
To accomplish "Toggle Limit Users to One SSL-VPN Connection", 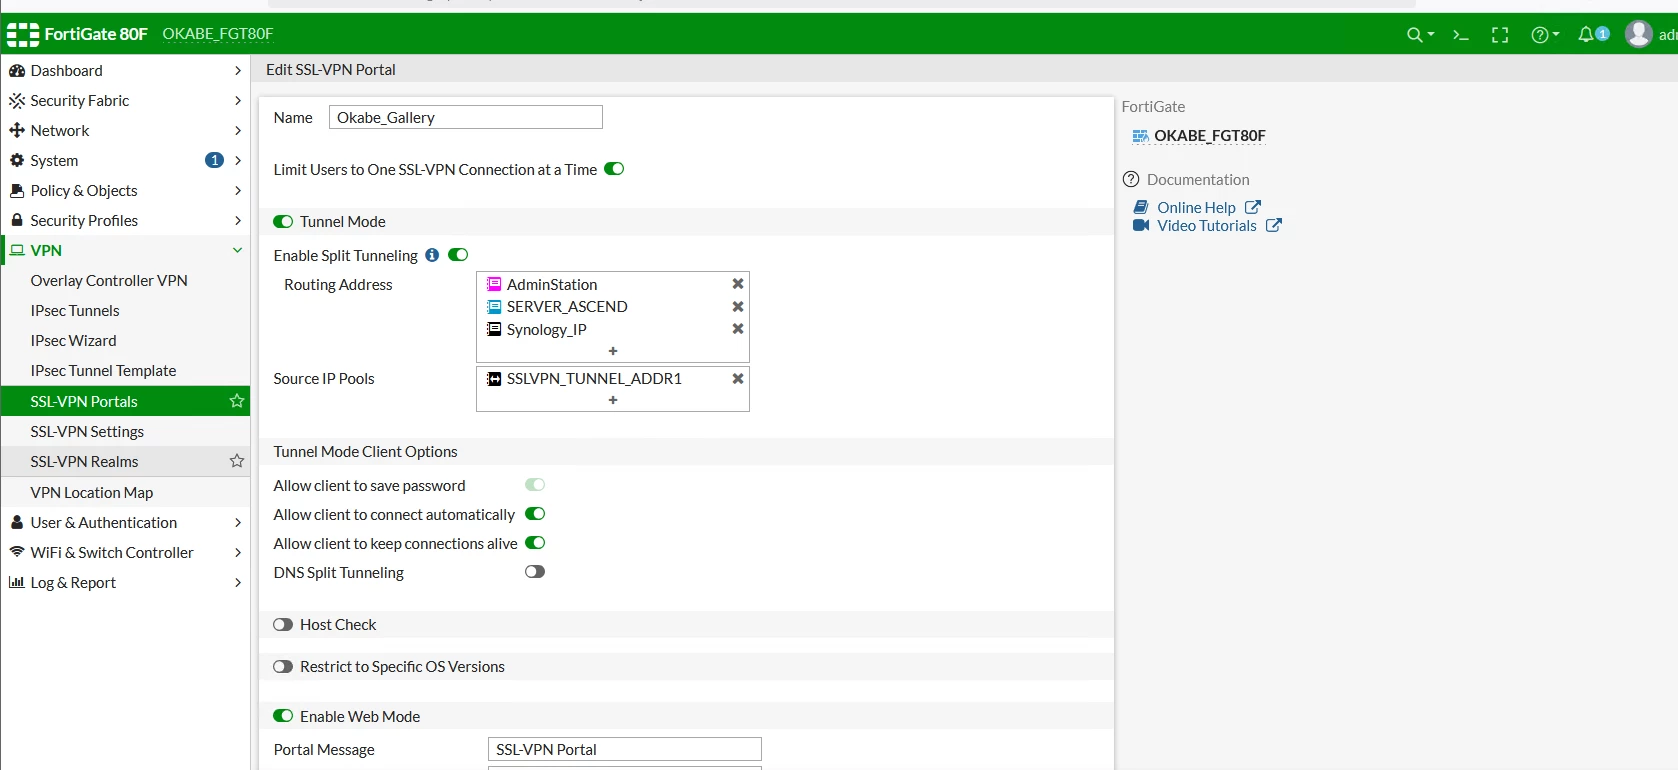I will [x=614, y=169].
